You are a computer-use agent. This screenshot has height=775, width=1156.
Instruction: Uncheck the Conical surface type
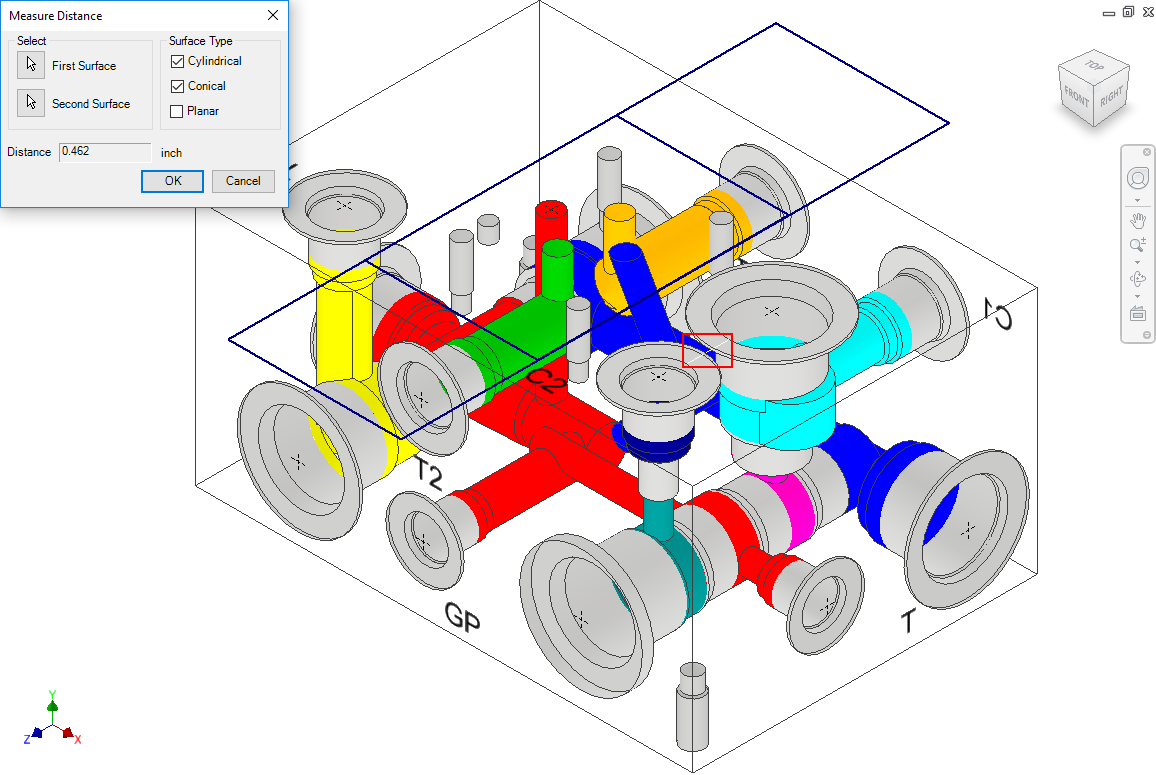pos(177,86)
